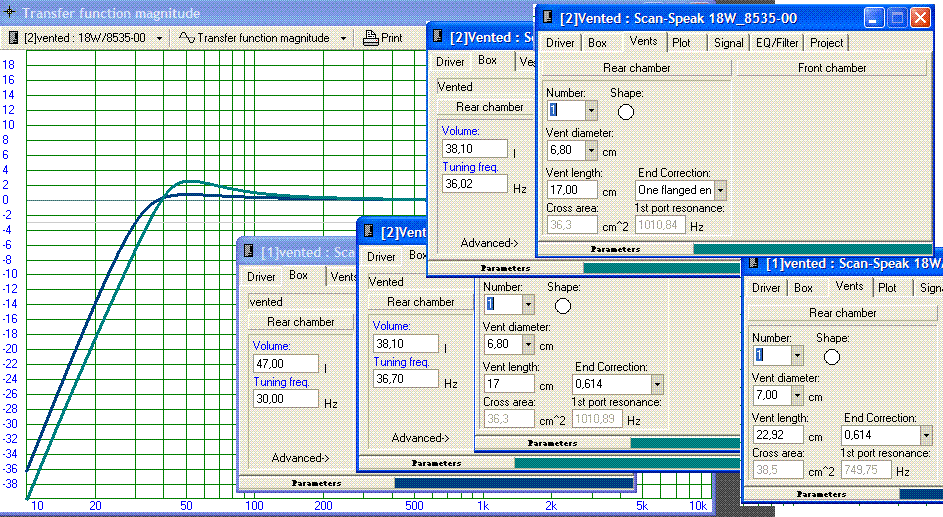Click the Print printer icon in toolbar
Screen dimensions: 943x517
point(370,38)
